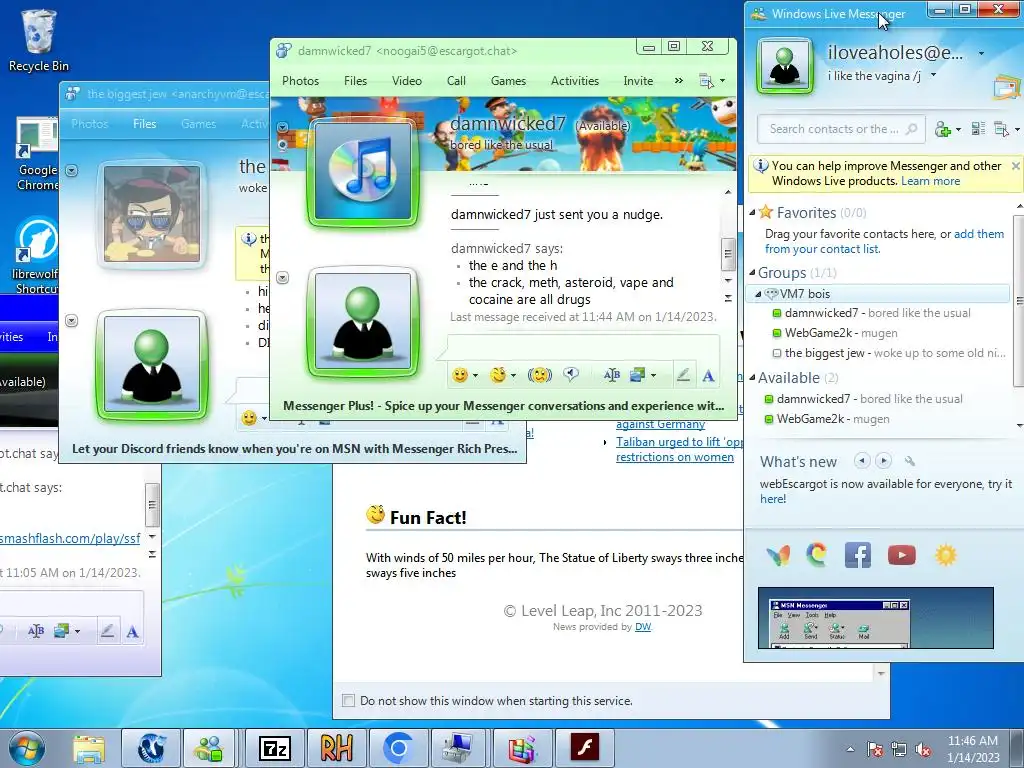Screen dimensions: 1024x768
Task: Open status dropdown next to iloveaholes account name
Action: point(981,54)
